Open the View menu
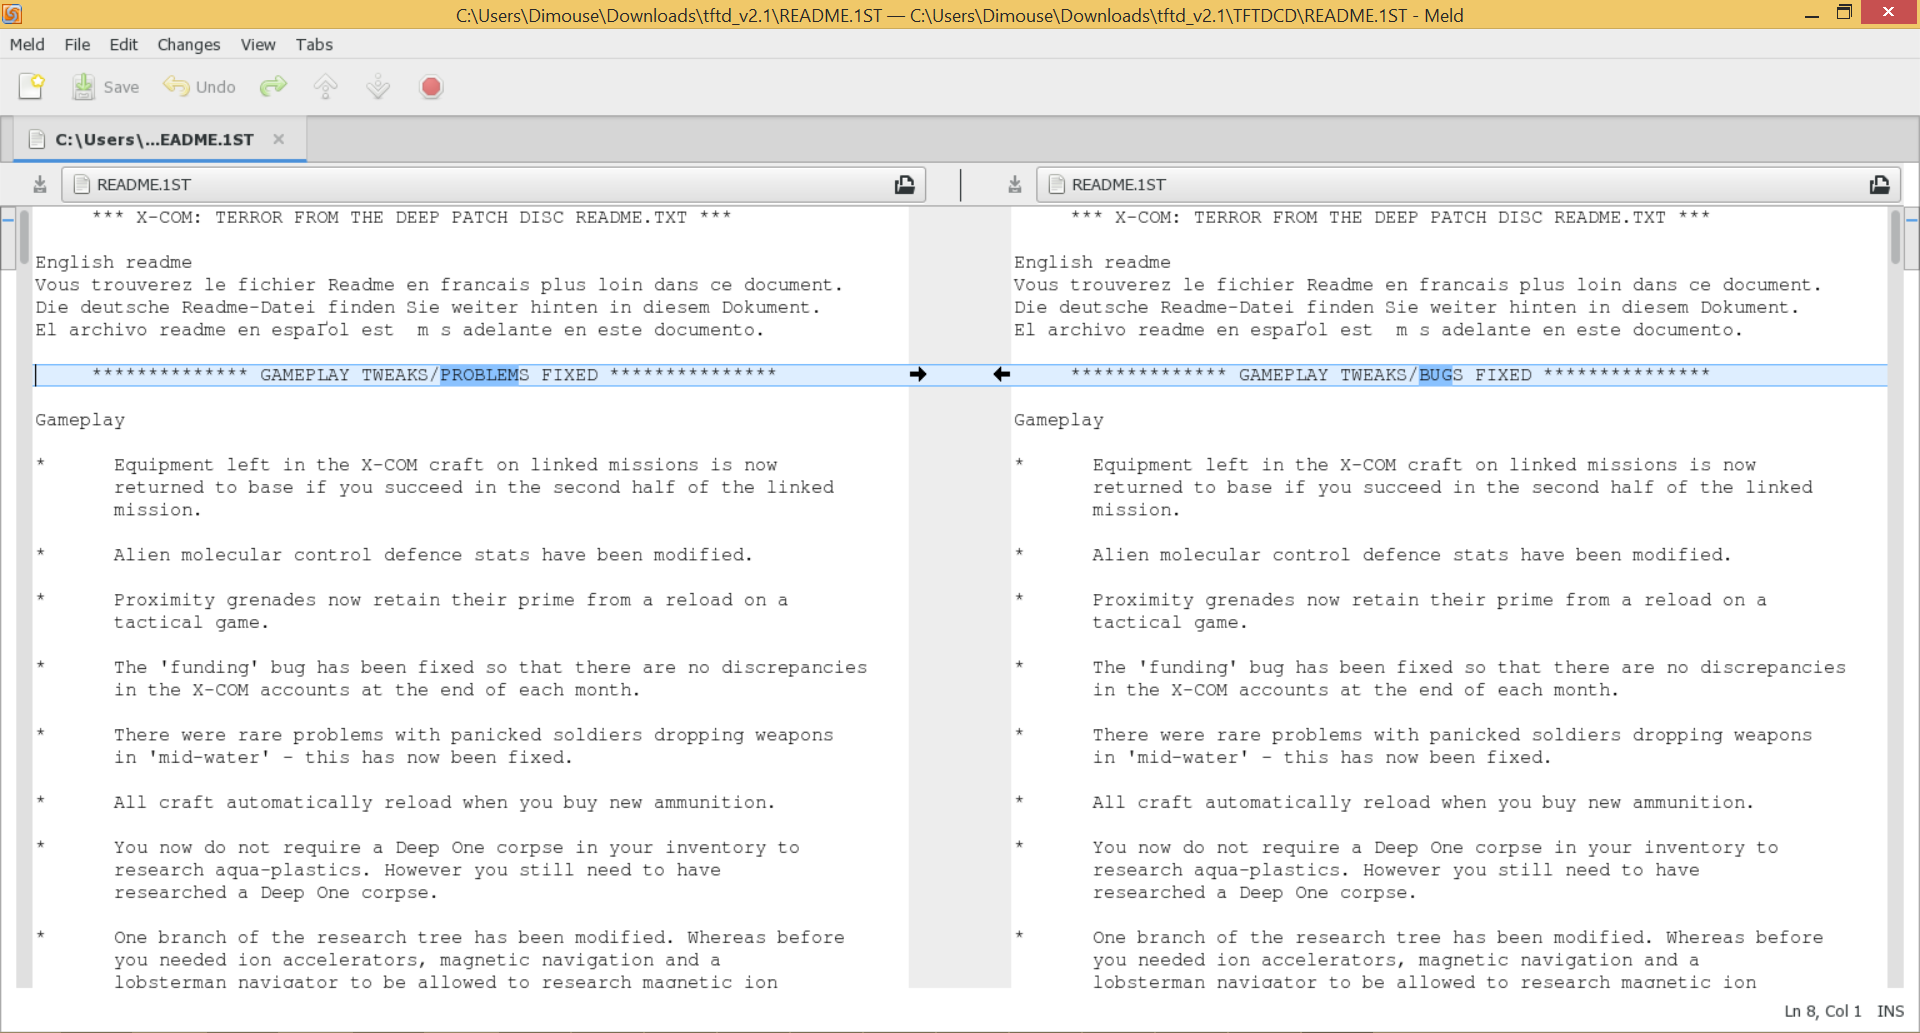Viewport: 1920px width, 1033px height. pyautogui.click(x=258, y=44)
